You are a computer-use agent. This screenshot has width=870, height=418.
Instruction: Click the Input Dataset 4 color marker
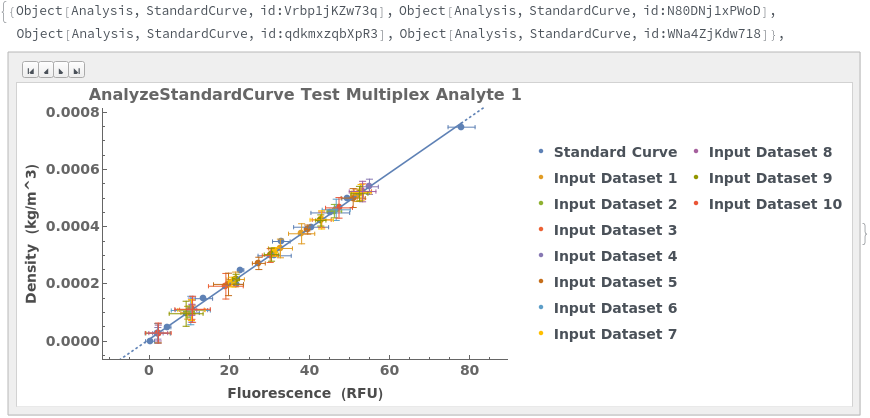click(x=541, y=256)
